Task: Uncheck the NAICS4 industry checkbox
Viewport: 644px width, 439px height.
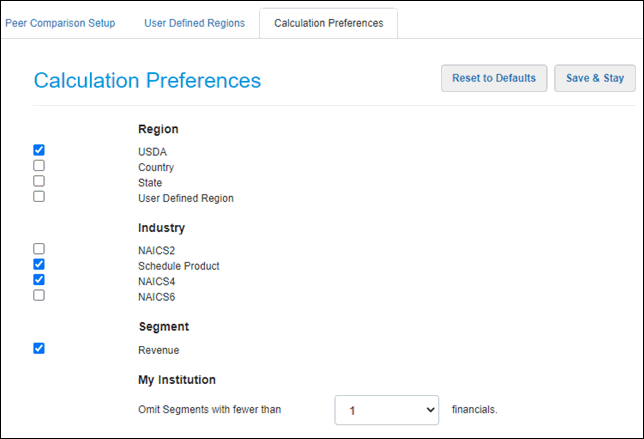Action: pos(39,280)
